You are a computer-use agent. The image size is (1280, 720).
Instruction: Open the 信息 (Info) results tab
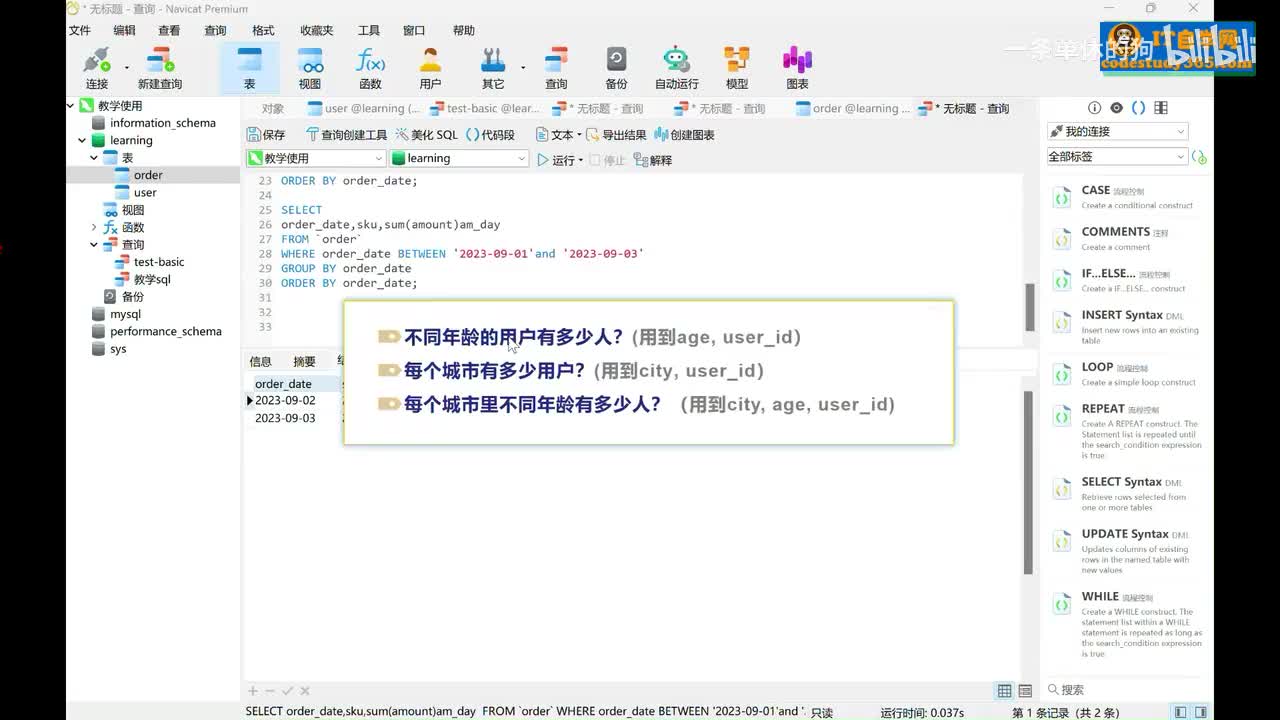point(260,361)
